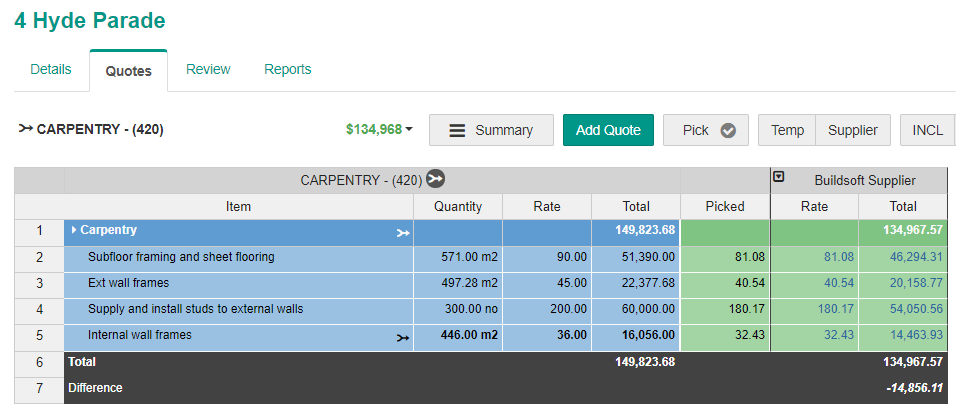
Task: Click the arrow icon in the Carpentry row
Action: pyautogui.click(x=402, y=232)
